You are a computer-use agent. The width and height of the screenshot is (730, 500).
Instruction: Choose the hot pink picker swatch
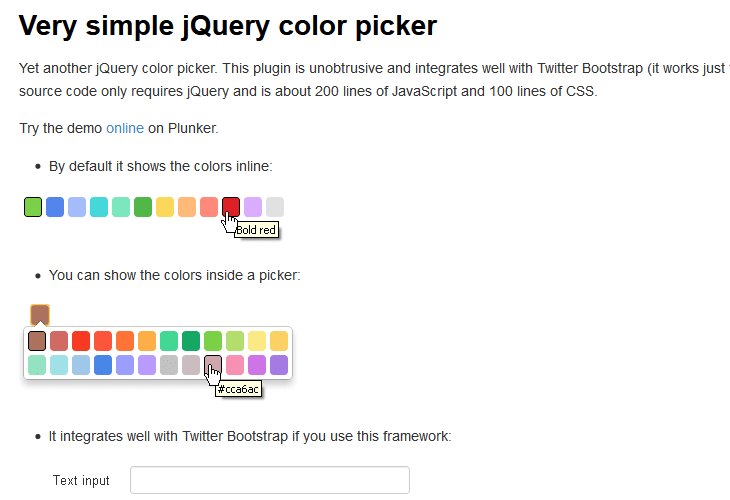[x=235, y=365]
